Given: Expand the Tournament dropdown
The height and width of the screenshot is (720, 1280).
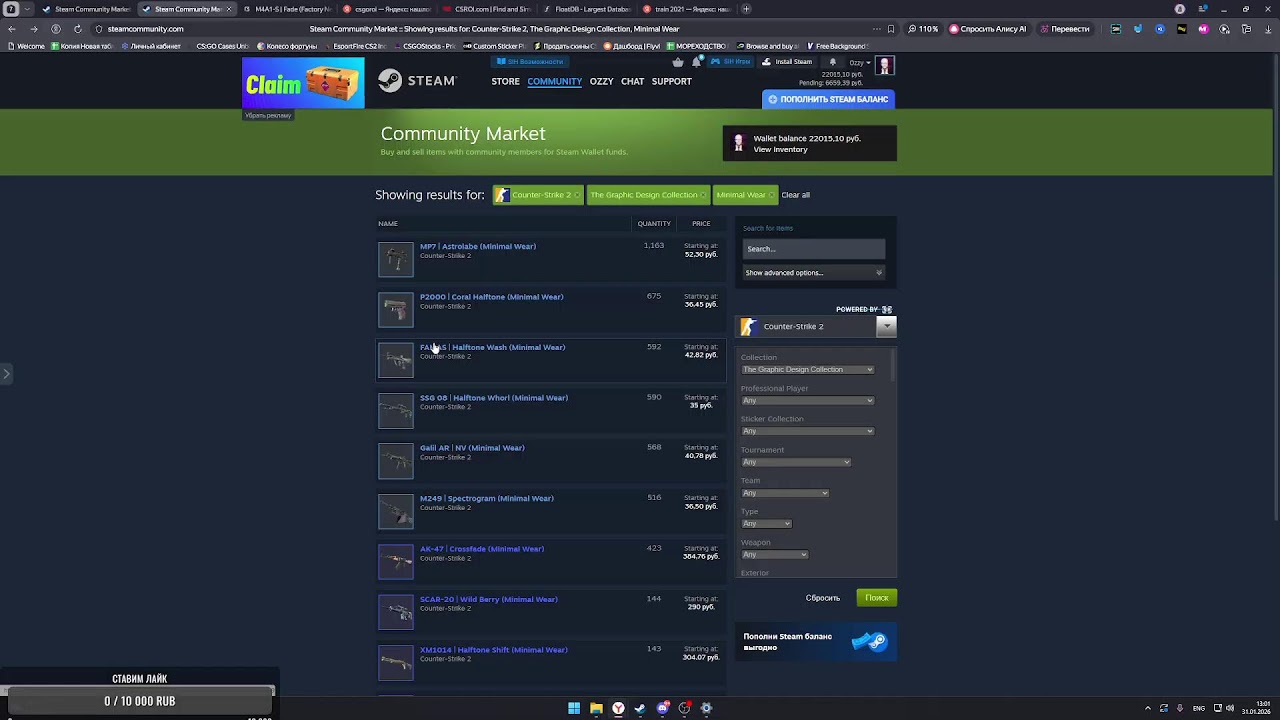Looking at the screenshot, I should click(x=796, y=462).
